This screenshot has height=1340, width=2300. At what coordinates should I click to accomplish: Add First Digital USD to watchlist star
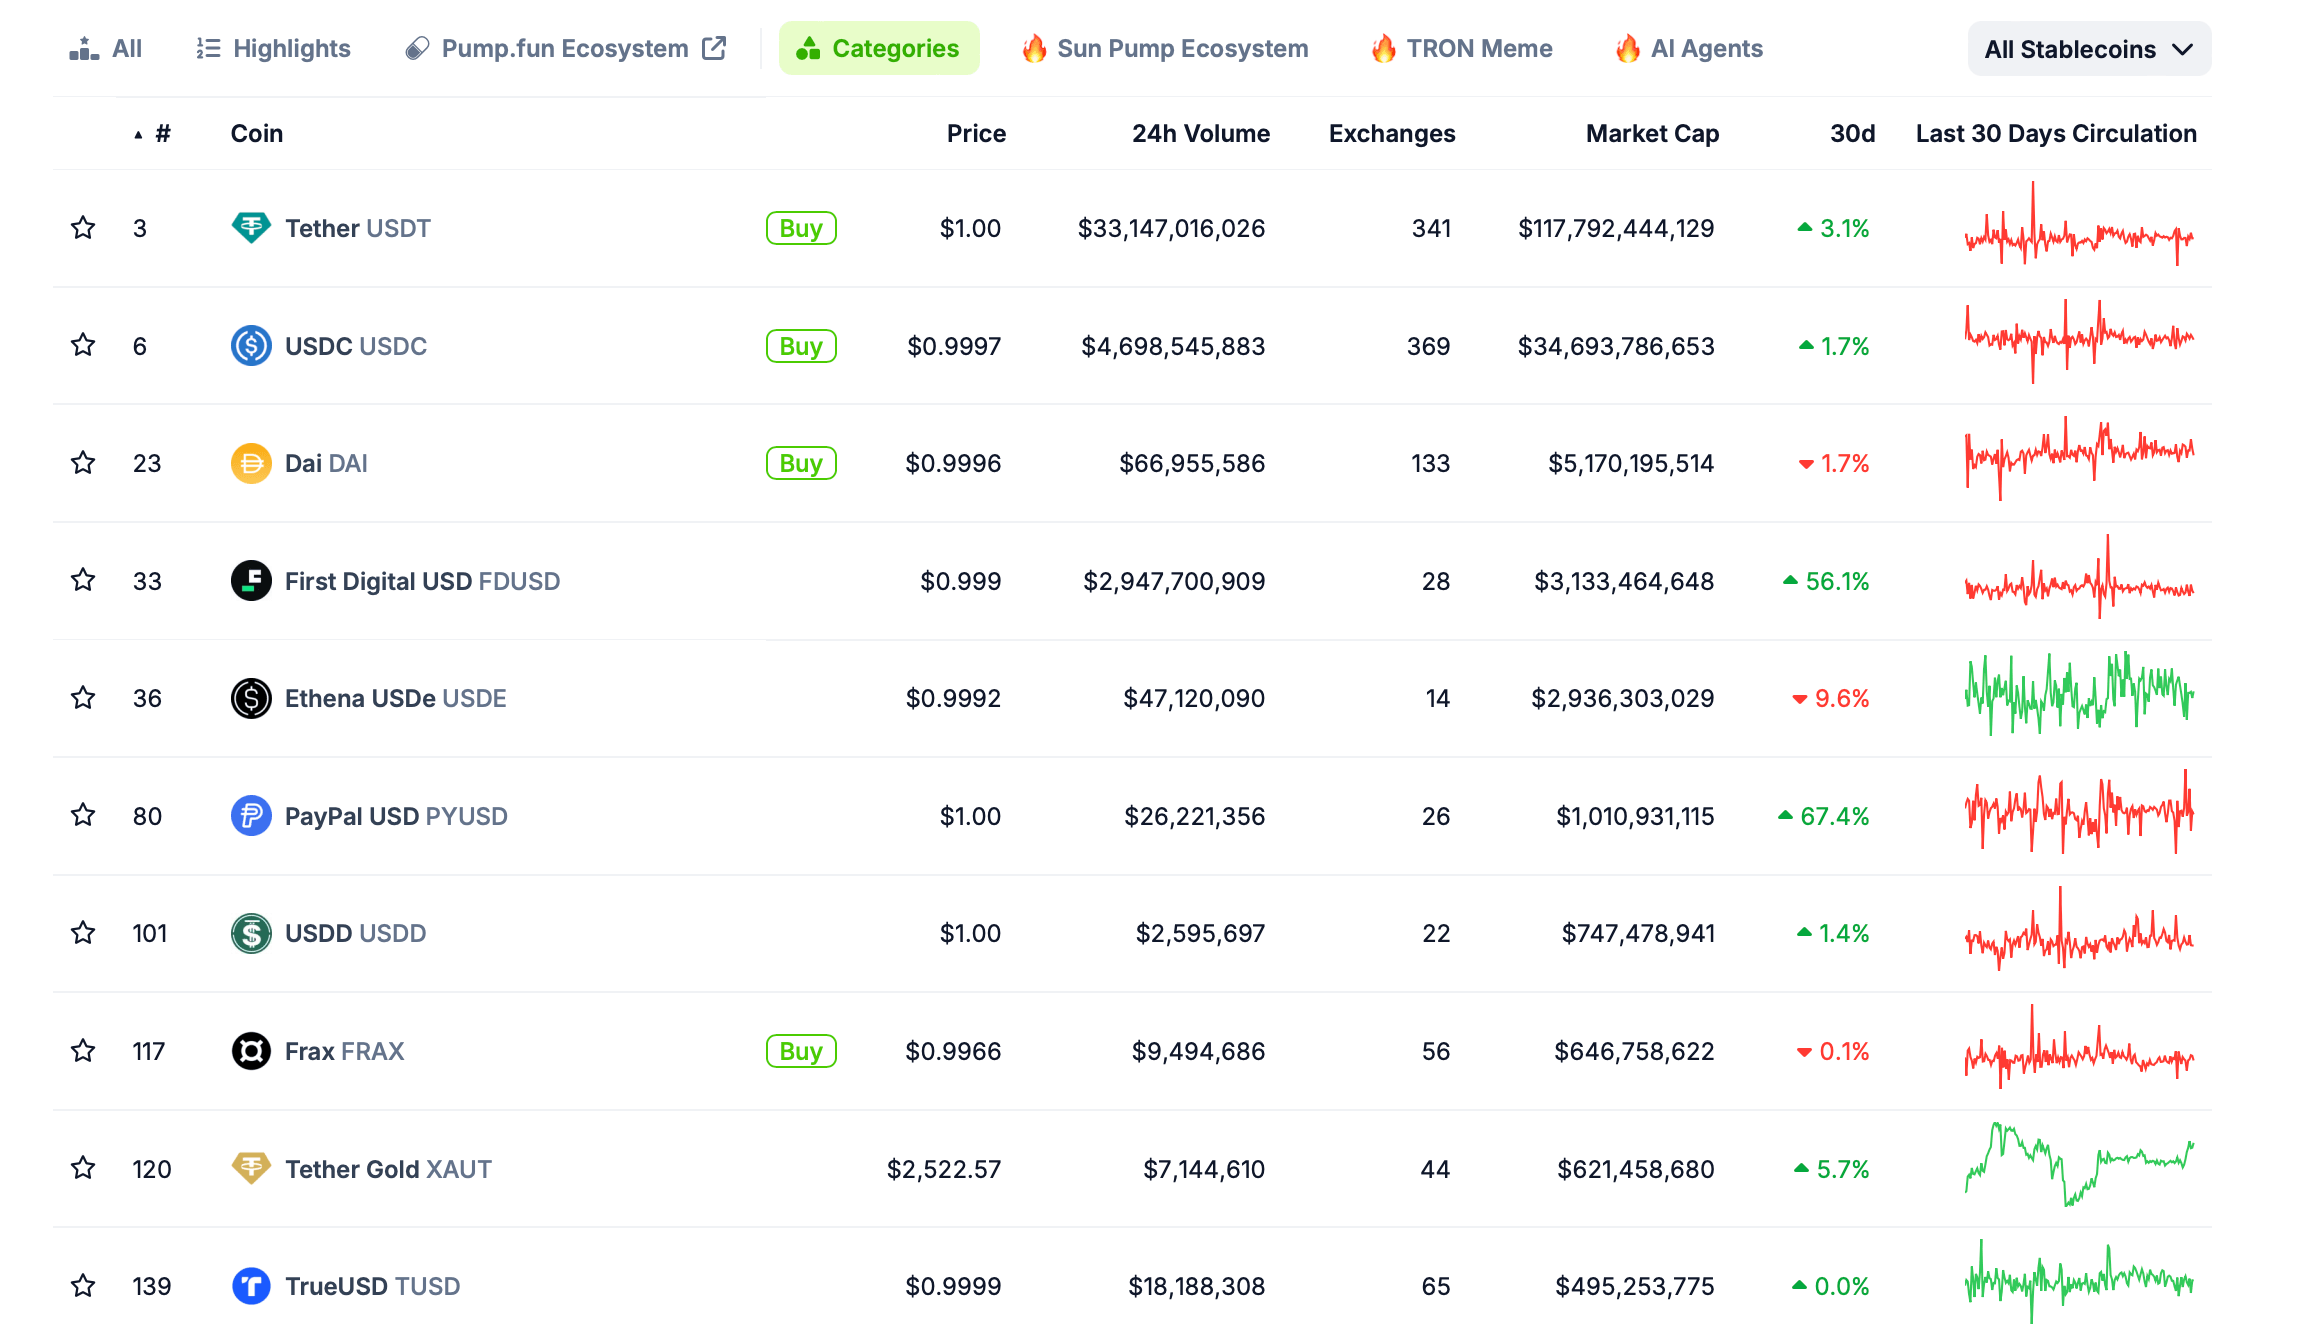click(x=83, y=581)
